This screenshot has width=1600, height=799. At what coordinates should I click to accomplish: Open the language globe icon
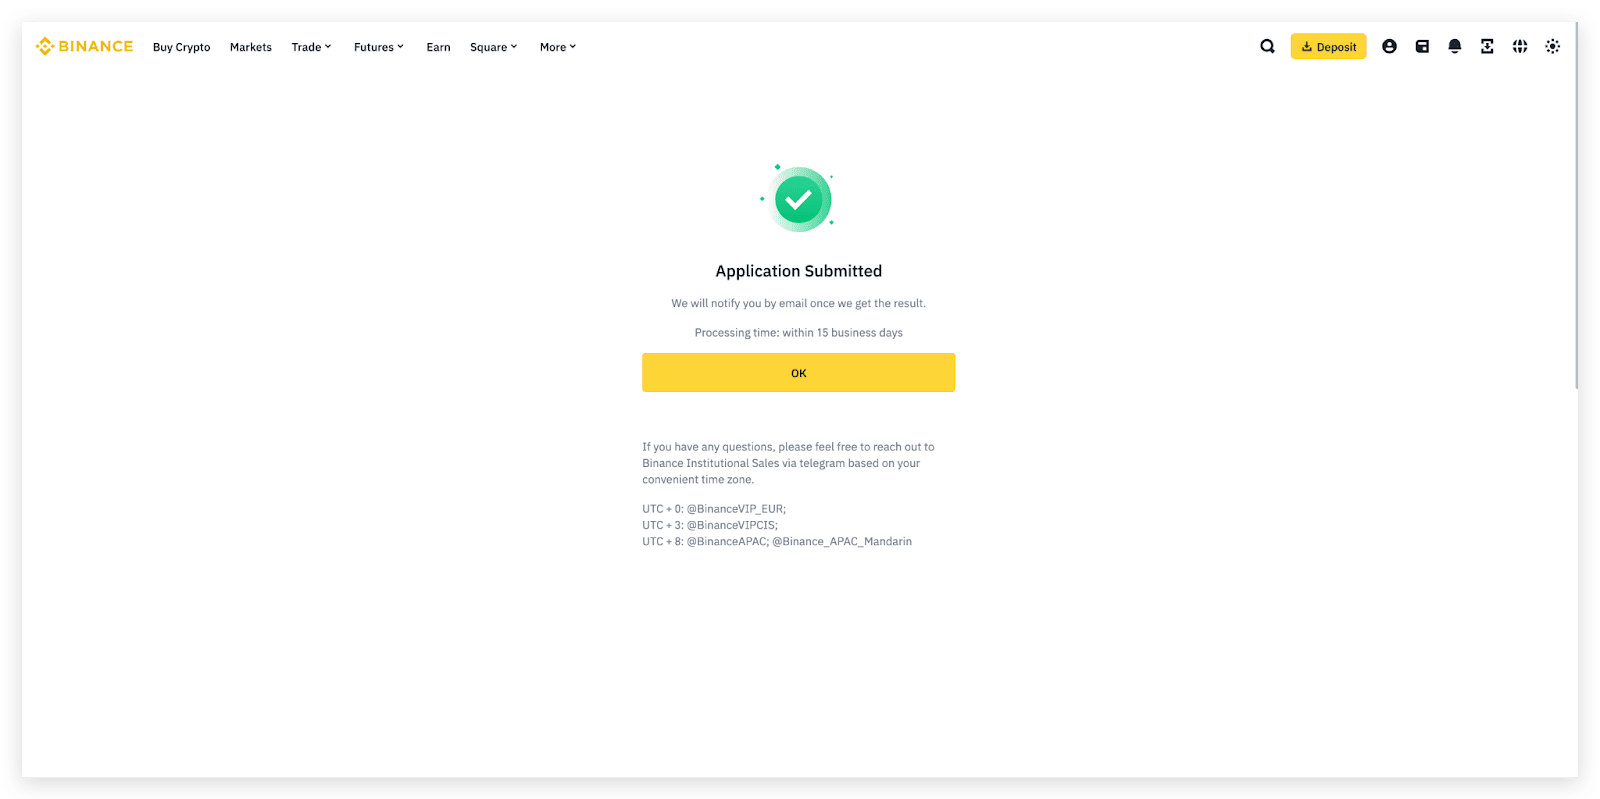[x=1520, y=46]
